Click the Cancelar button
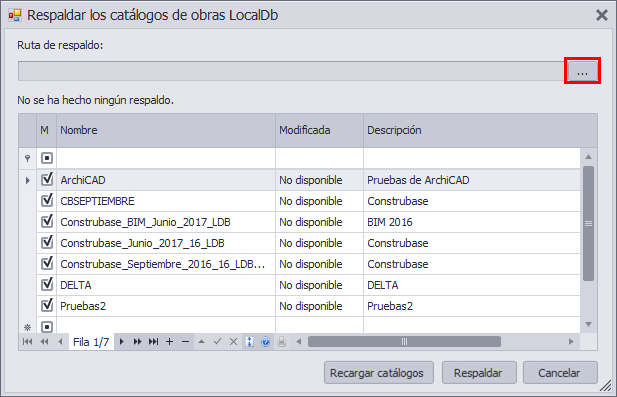This screenshot has height=397, width=617. (x=560, y=373)
